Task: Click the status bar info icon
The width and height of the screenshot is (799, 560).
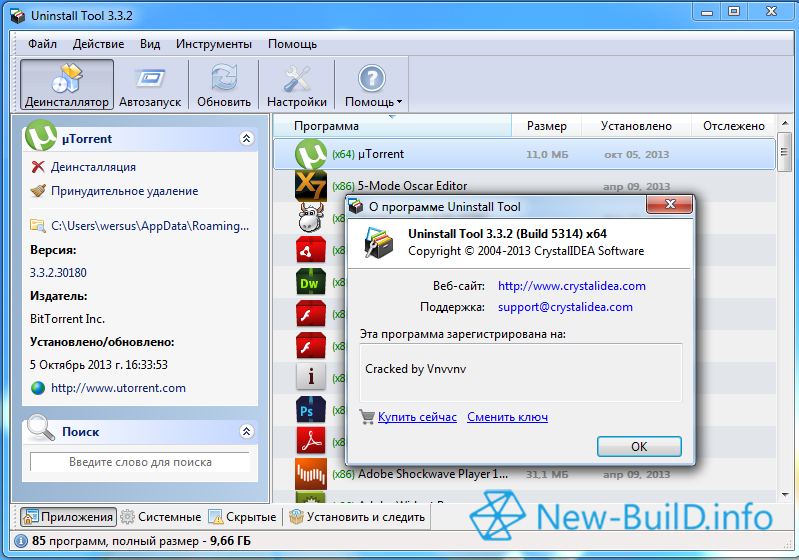Action: pos(21,541)
